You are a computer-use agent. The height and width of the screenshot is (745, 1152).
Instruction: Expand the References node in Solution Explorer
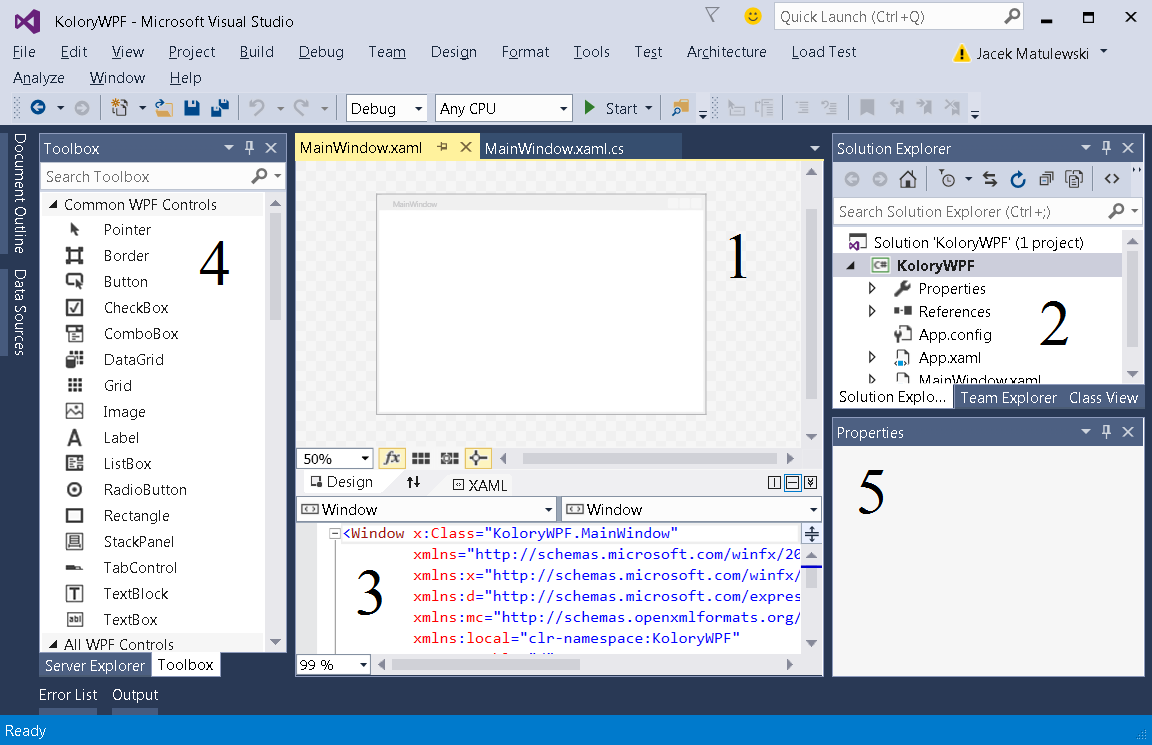[x=872, y=311]
